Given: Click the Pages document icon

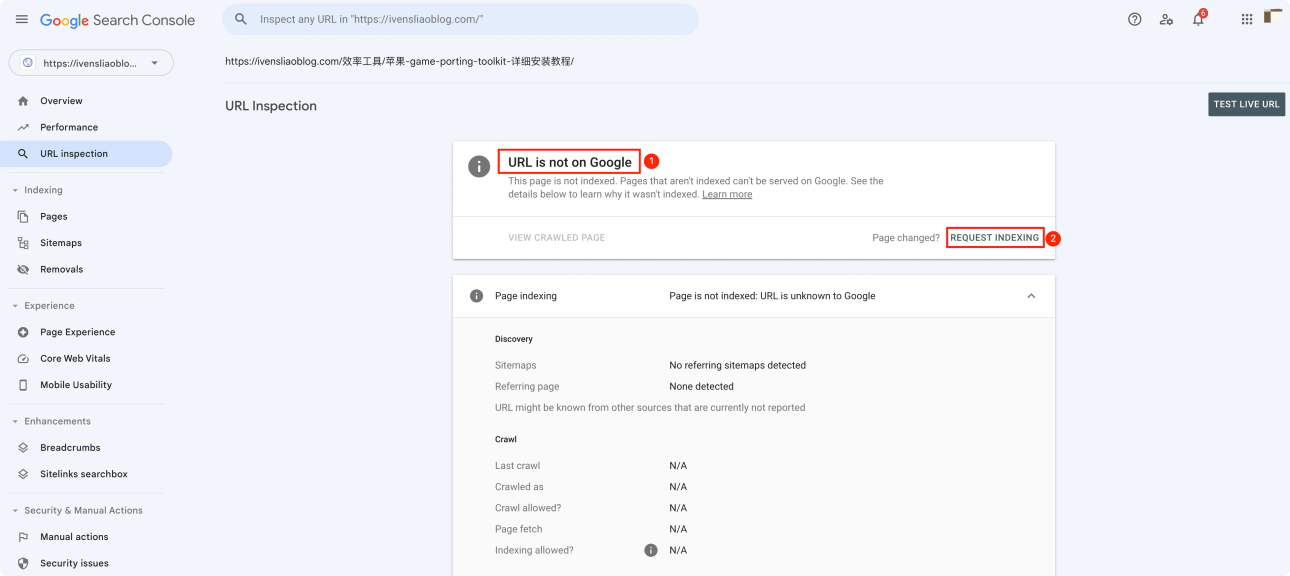Looking at the screenshot, I should (x=23, y=216).
